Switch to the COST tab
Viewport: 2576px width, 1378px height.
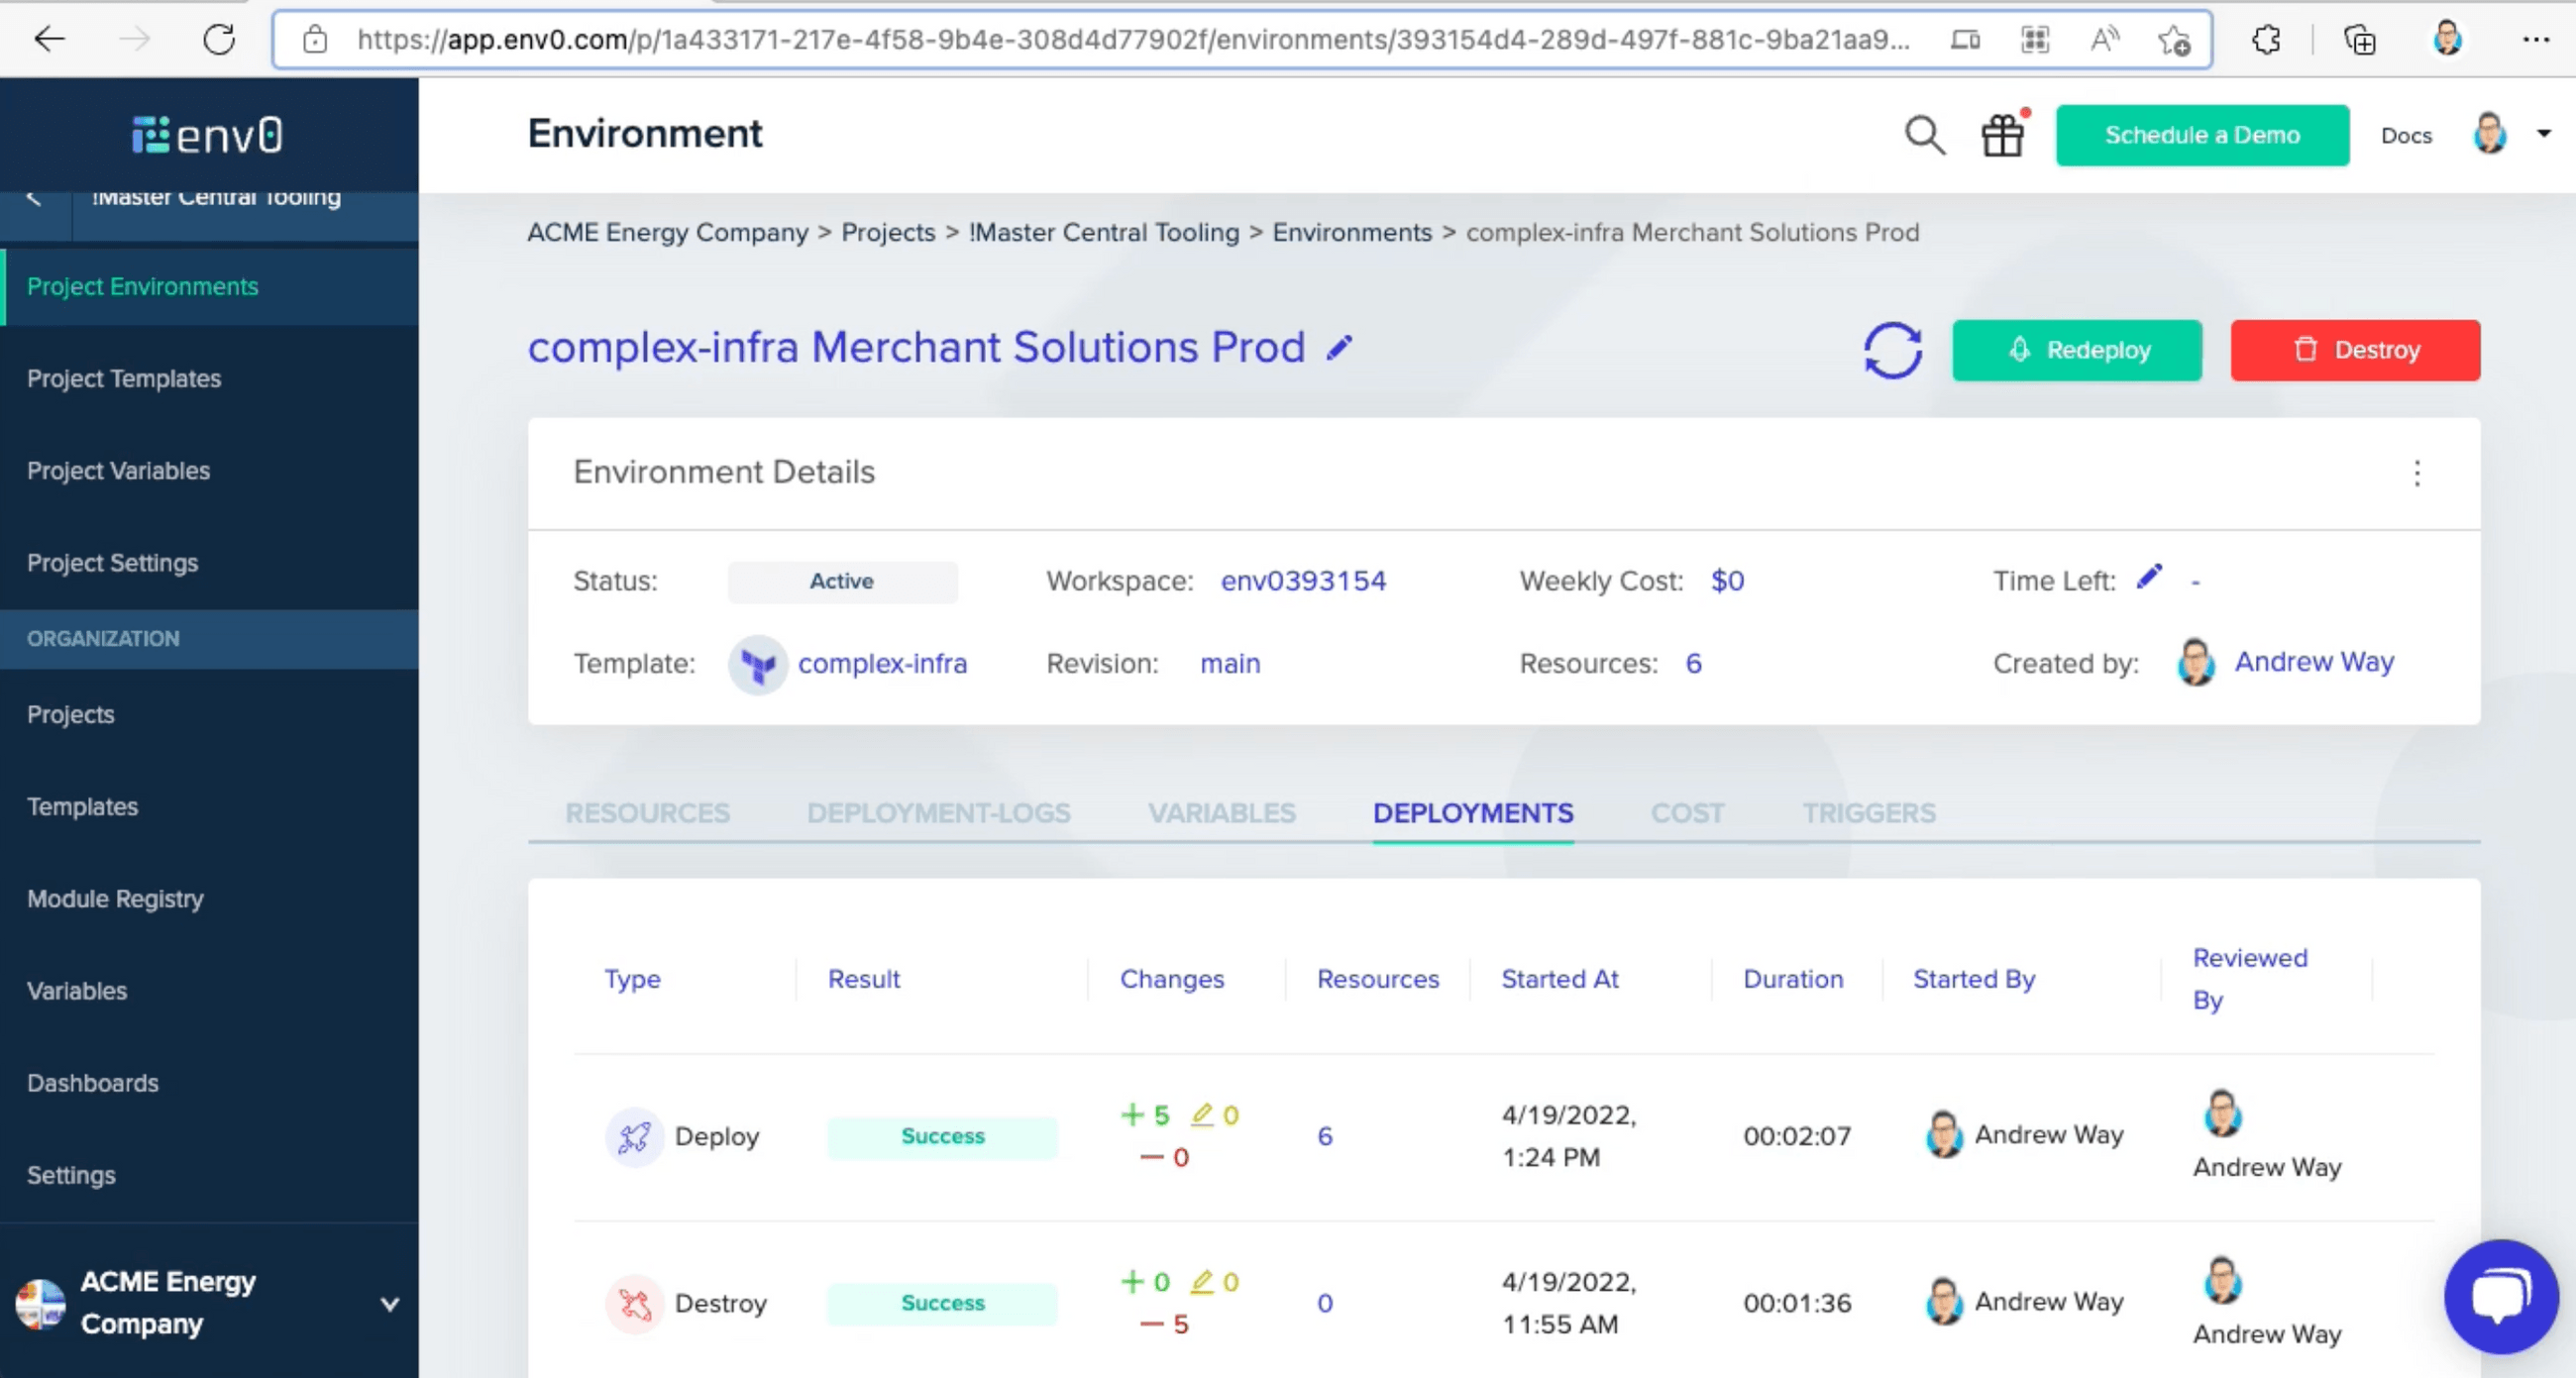tap(1687, 813)
